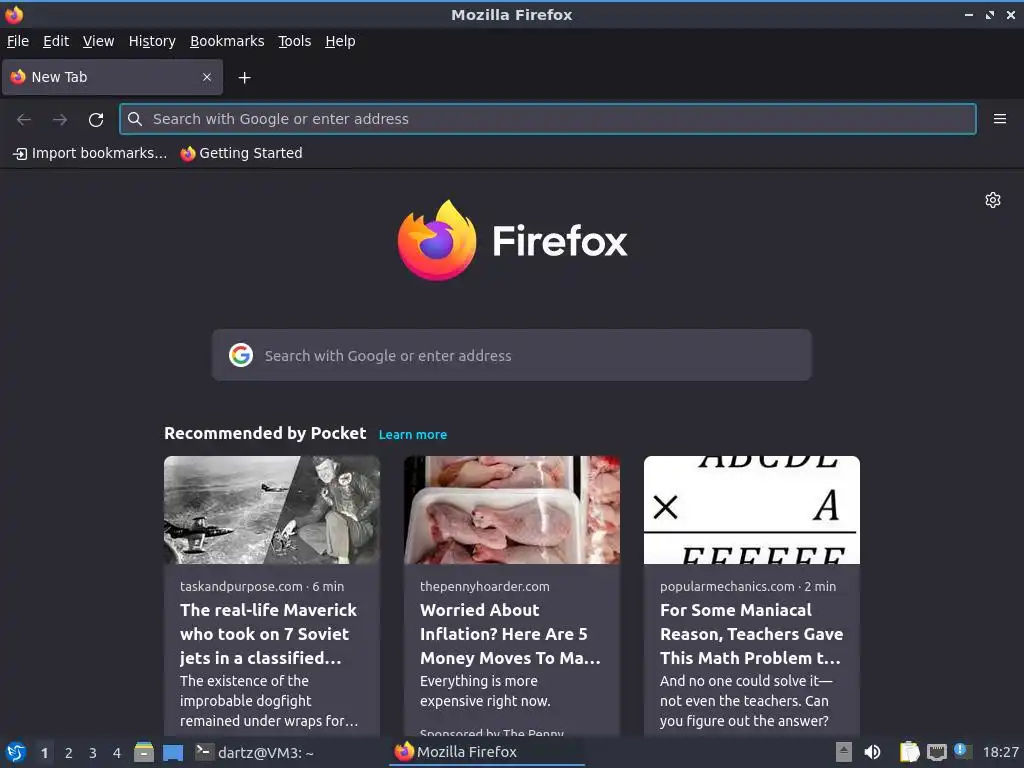The image size is (1024, 768).
Task: Click 'The existence of the improbable dogfight' description
Action: coord(269,701)
